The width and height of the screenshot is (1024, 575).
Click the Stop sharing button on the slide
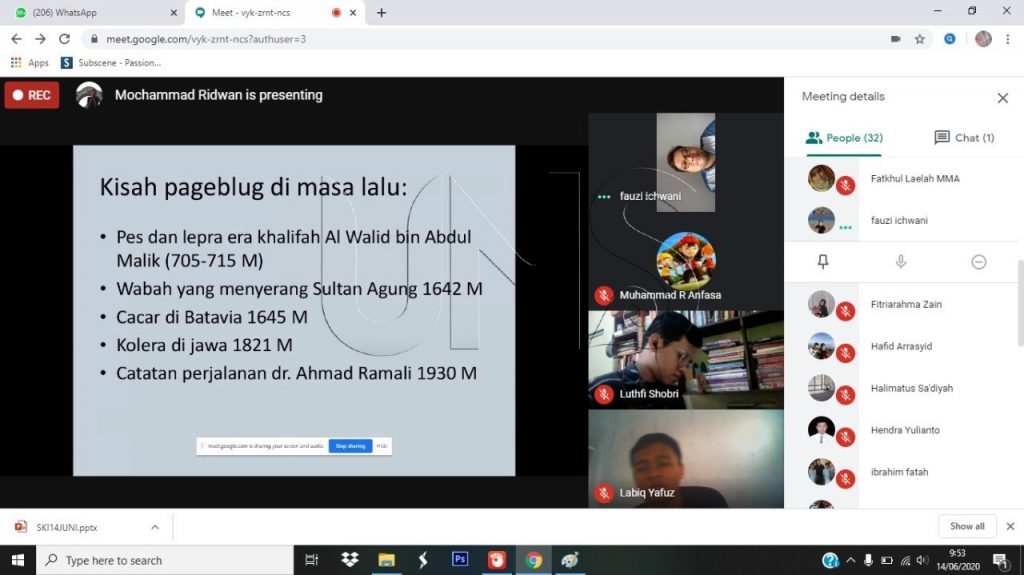click(x=351, y=446)
